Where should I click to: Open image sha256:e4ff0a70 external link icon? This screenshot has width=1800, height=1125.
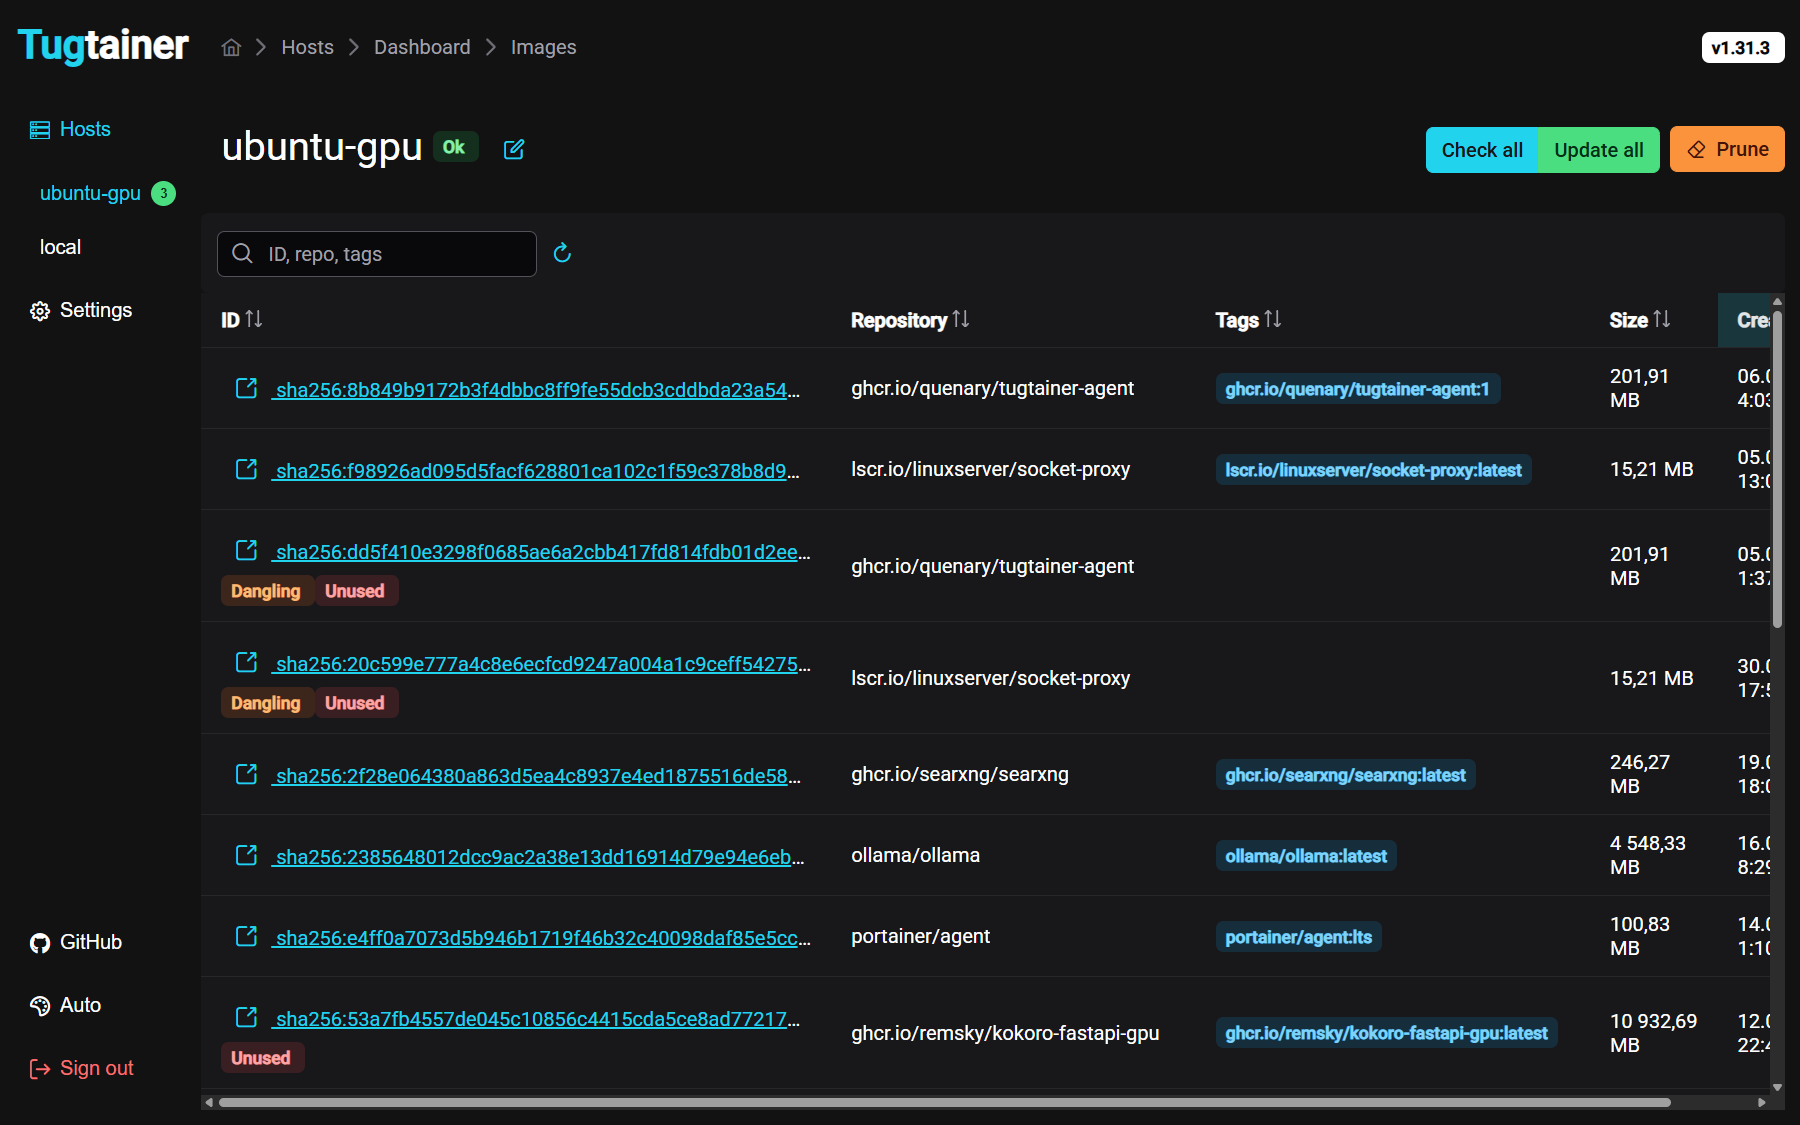pos(246,936)
